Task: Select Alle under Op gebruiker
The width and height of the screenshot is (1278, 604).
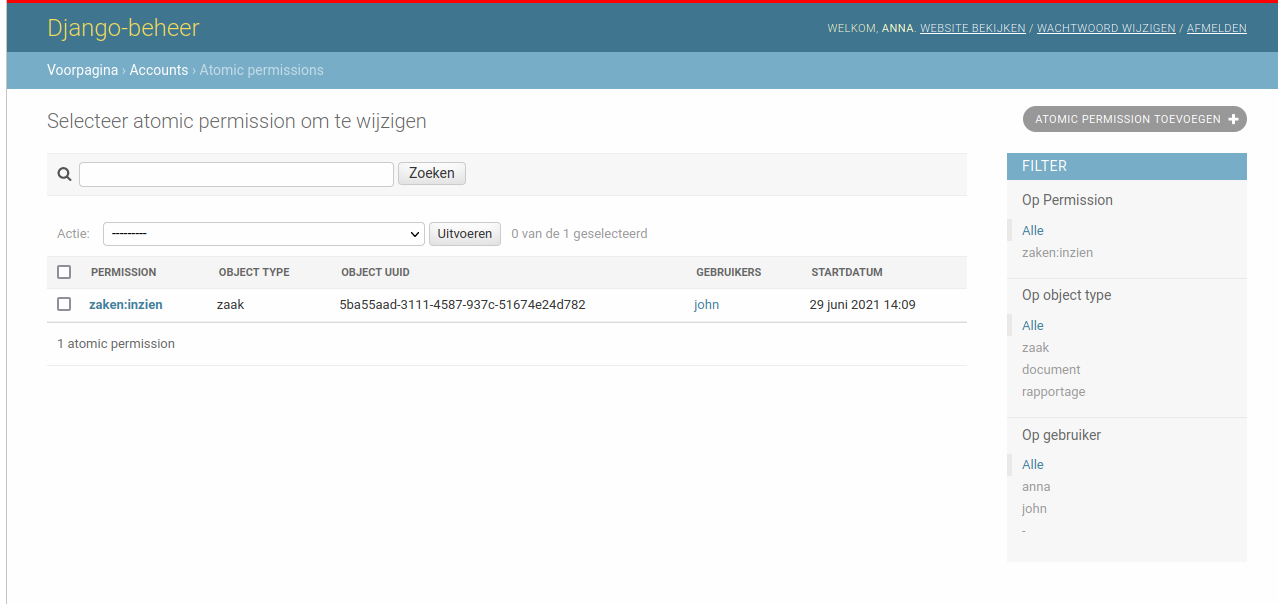Action: 1033,465
